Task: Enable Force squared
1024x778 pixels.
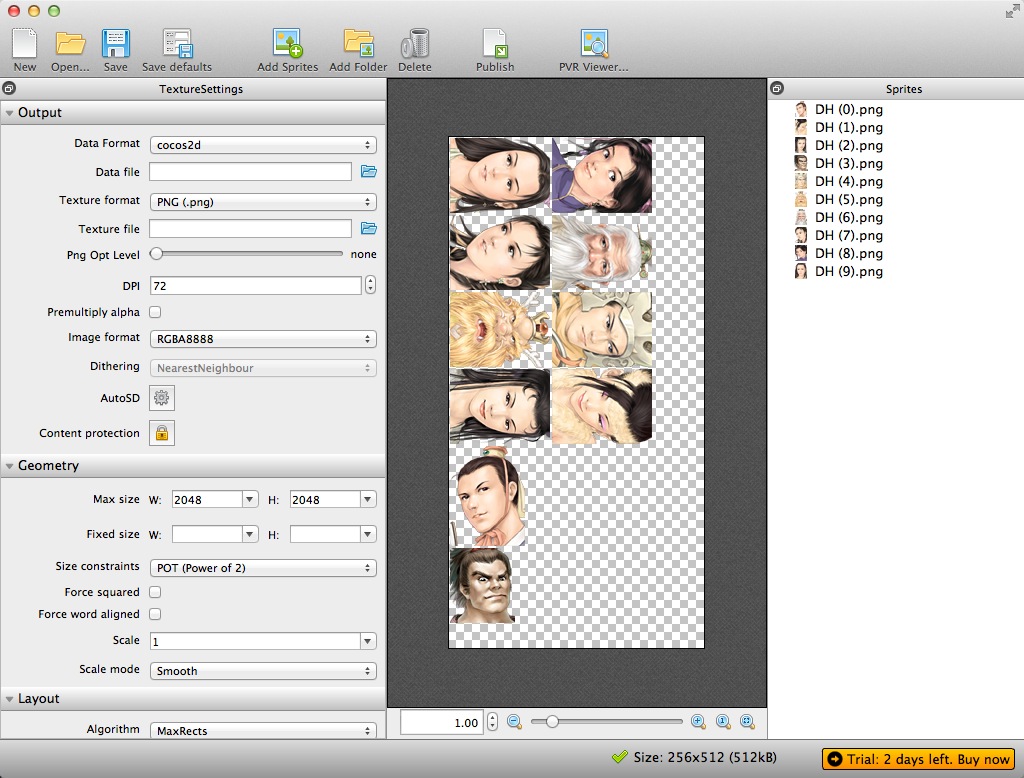Action: point(155,592)
